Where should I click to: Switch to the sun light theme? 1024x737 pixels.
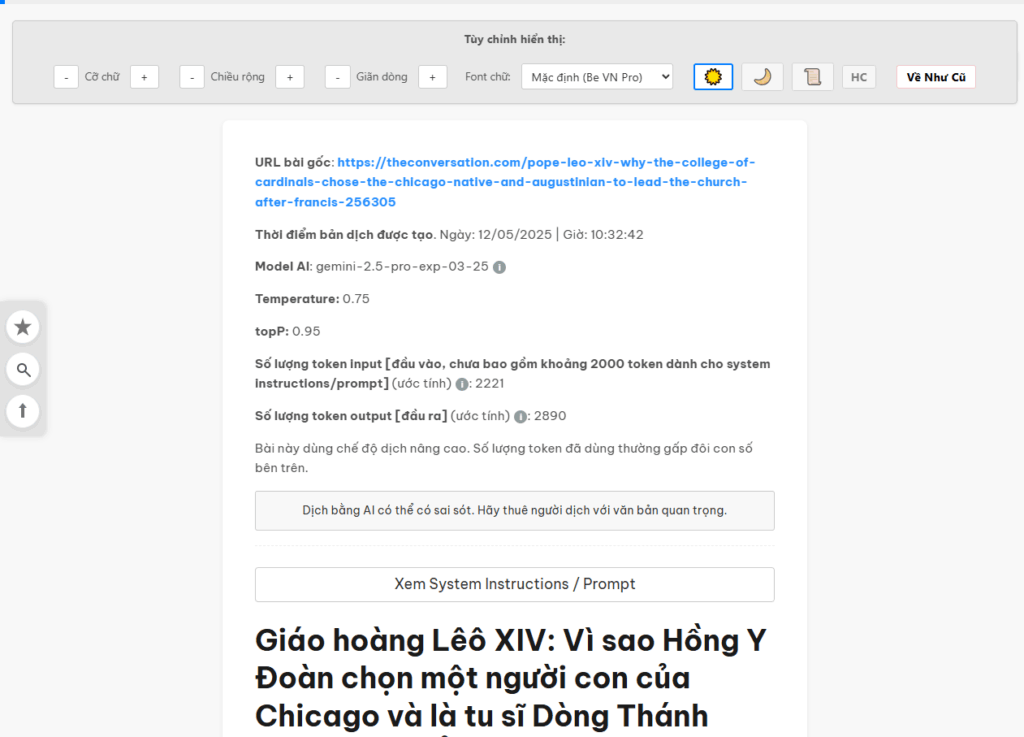tap(713, 77)
